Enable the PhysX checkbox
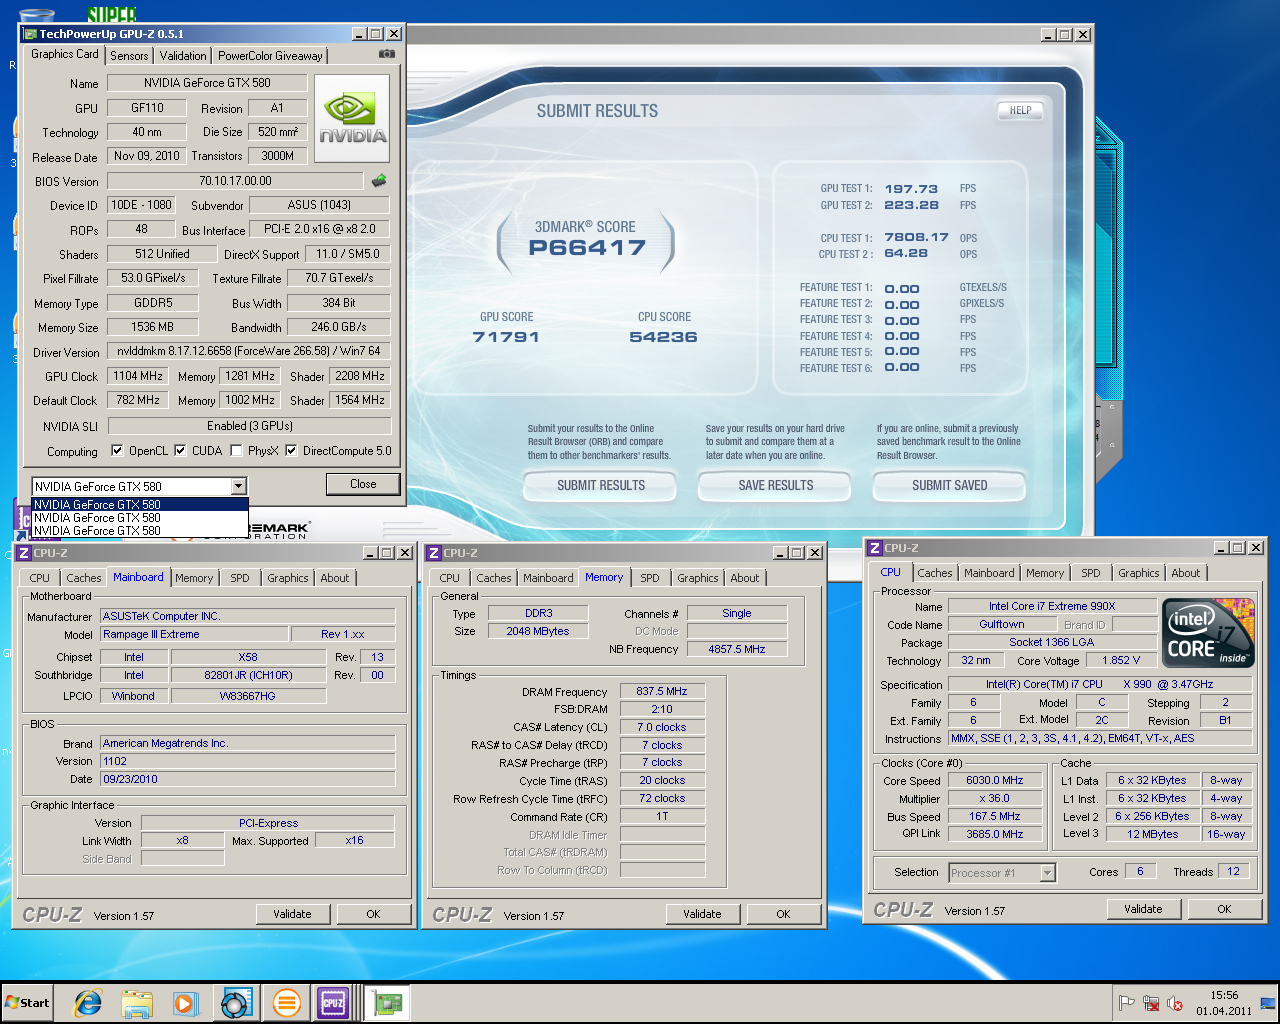 [x=236, y=451]
